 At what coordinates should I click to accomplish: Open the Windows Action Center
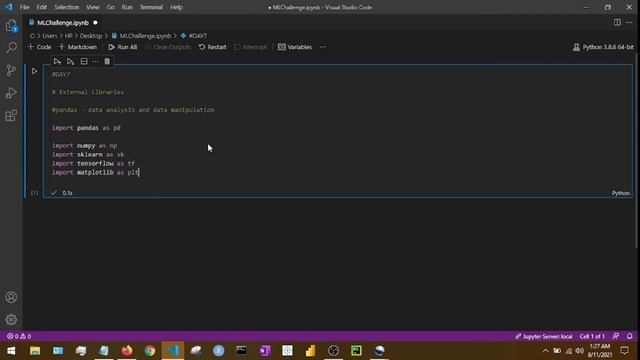pos(624,351)
